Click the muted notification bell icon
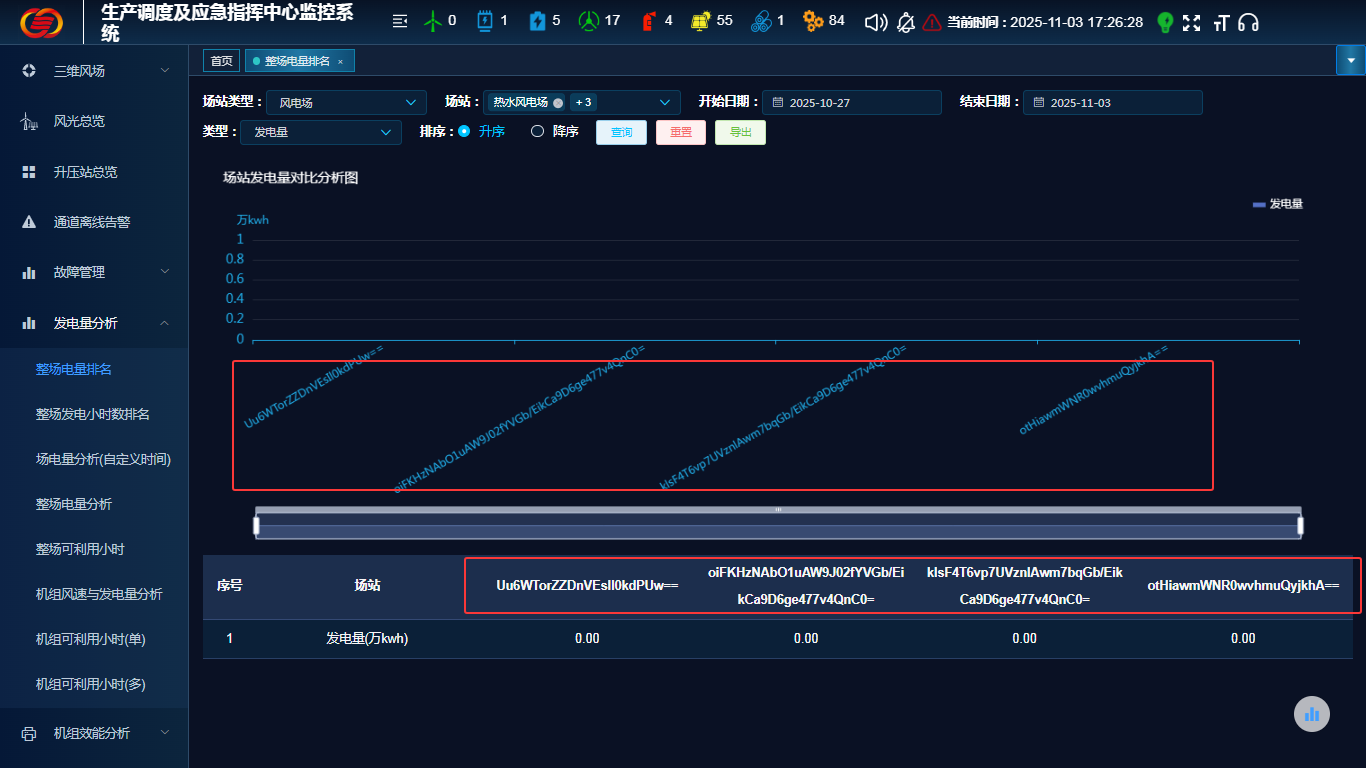This screenshot has width=1366, height=768. (x=906, y=22)
